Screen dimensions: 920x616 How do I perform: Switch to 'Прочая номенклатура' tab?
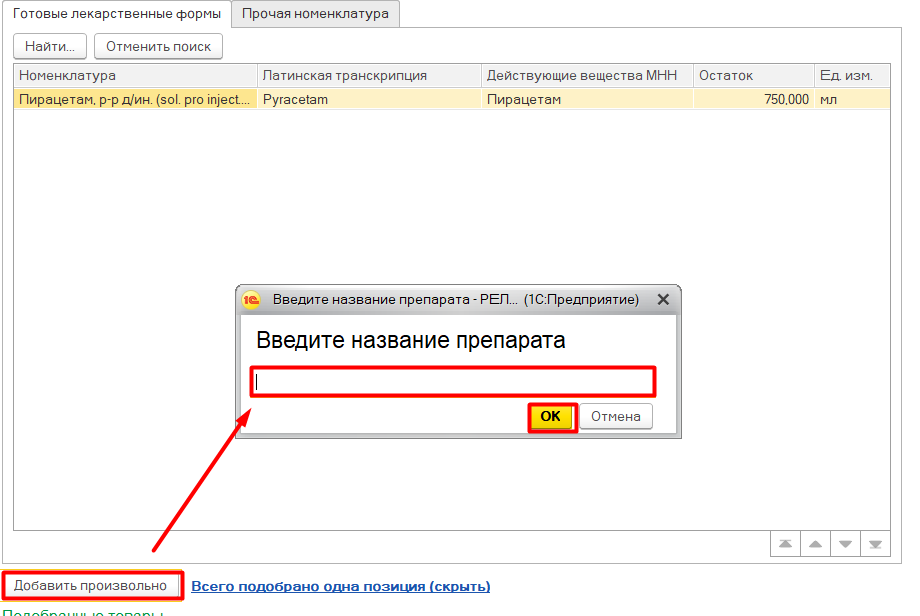315,14
